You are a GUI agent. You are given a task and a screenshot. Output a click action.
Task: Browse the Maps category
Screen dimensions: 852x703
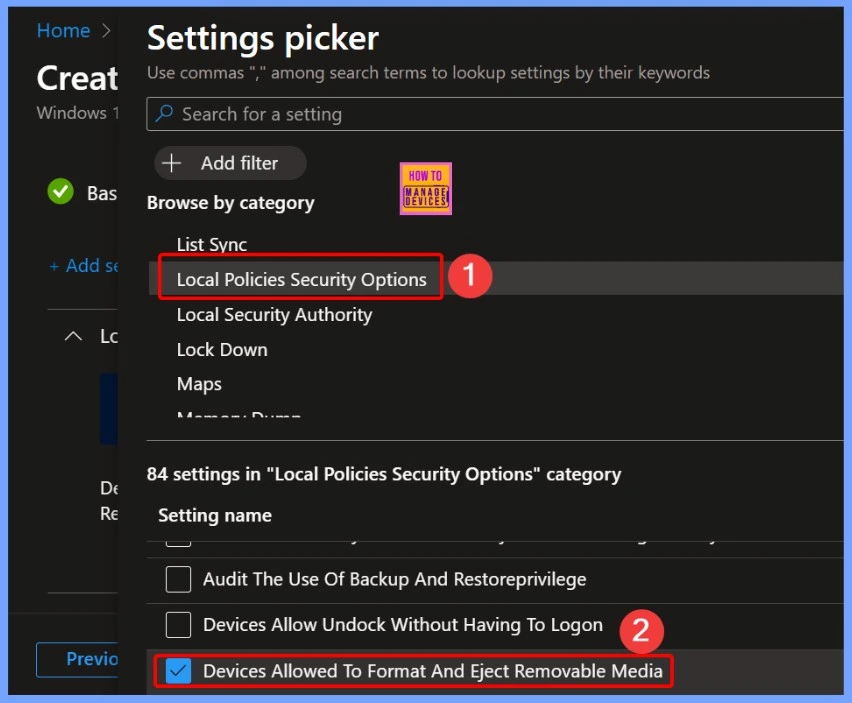[199, 384]
